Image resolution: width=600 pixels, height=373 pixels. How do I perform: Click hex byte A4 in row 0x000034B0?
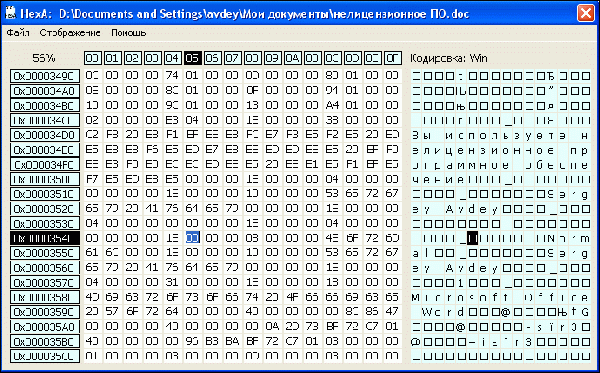pyautogui.click(x=332, y=105)
